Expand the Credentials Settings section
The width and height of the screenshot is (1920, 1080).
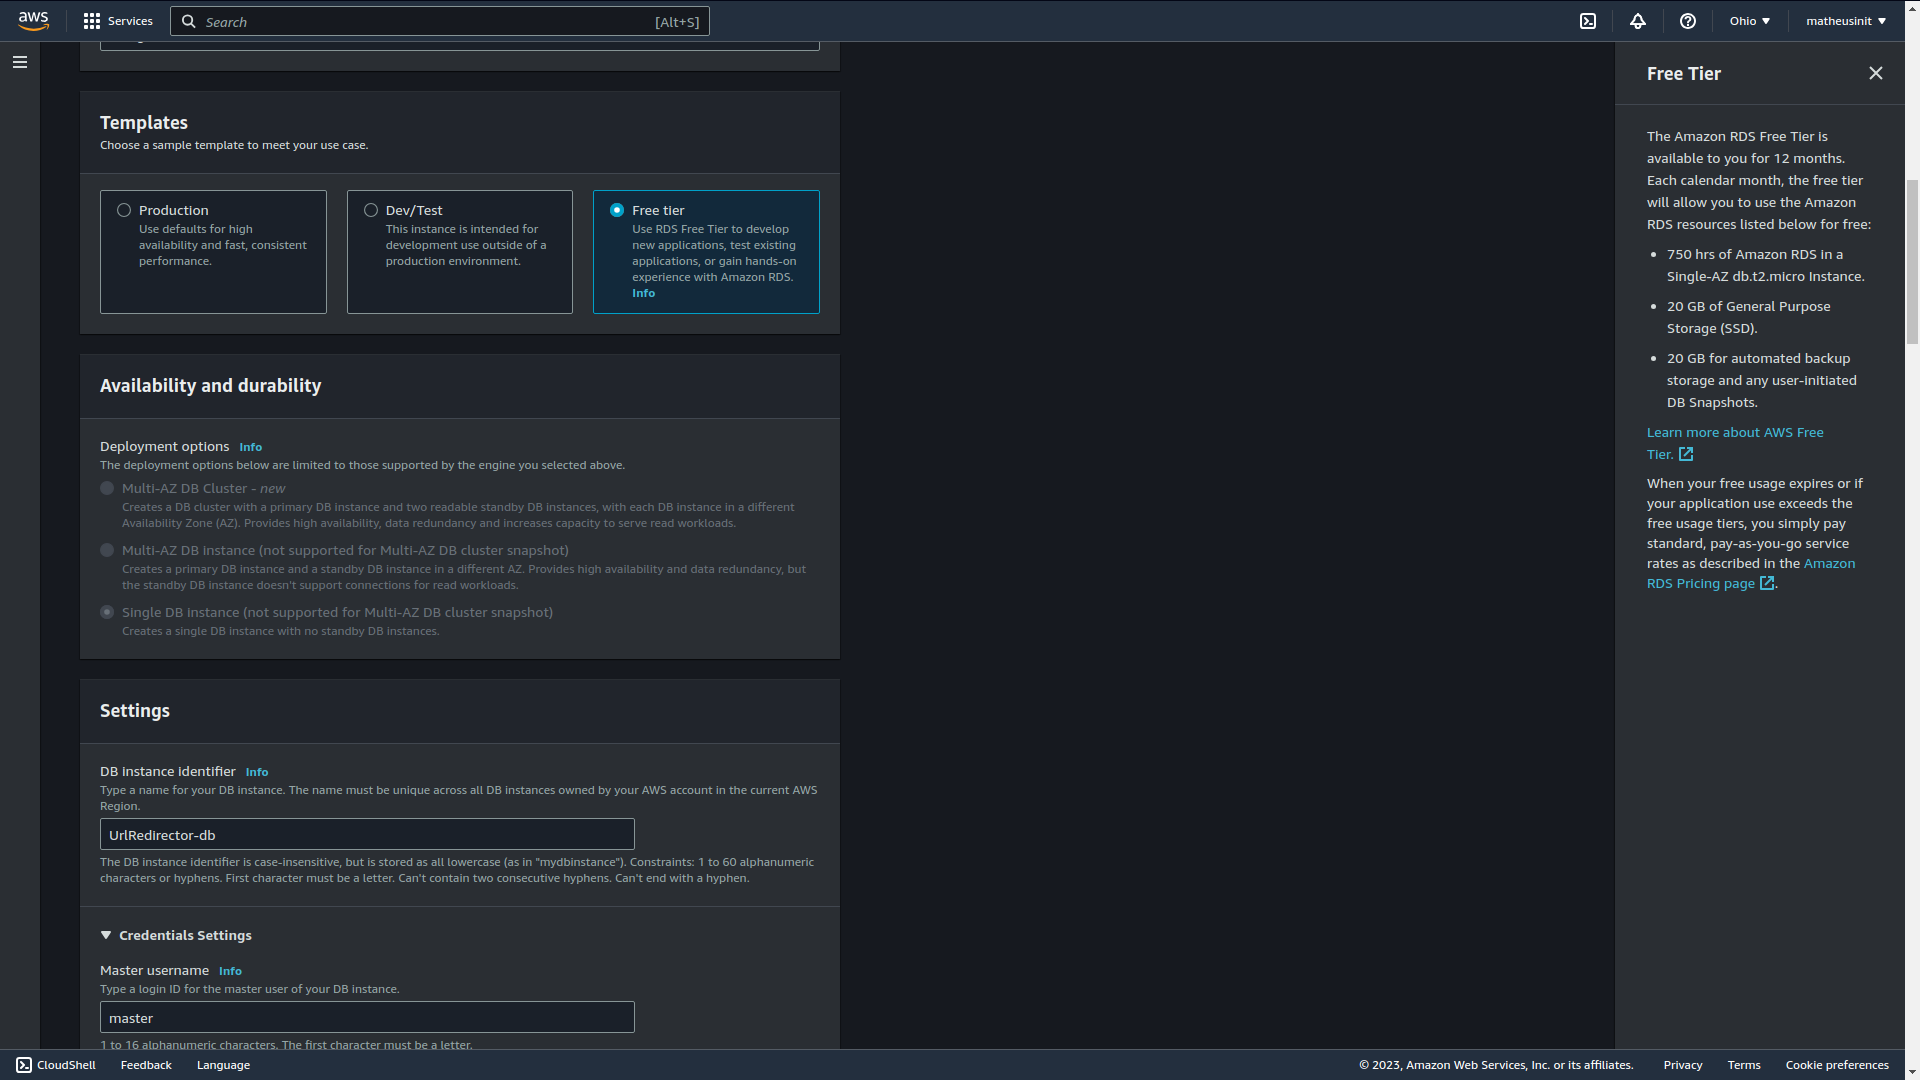[105, 935]
